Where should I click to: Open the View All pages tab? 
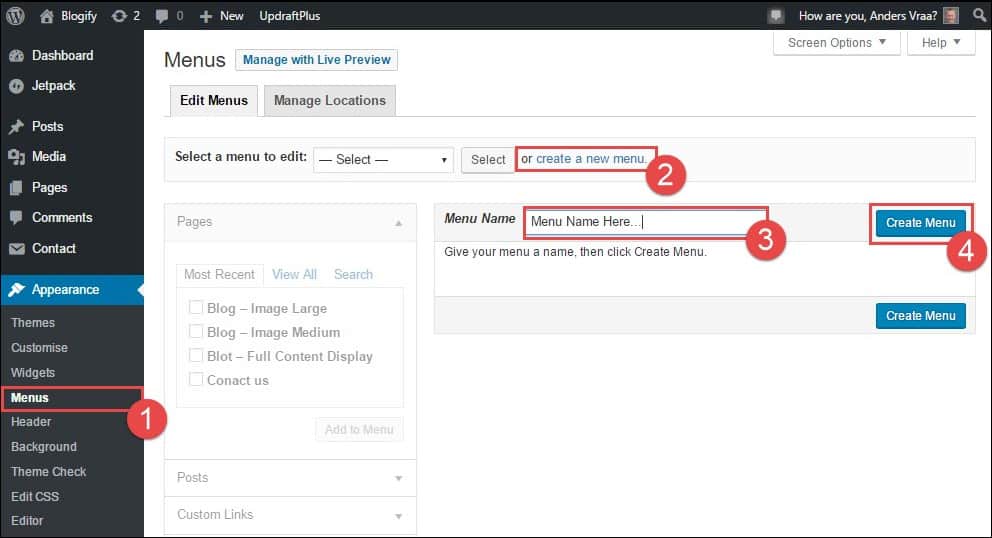click(x=294, y=274)
